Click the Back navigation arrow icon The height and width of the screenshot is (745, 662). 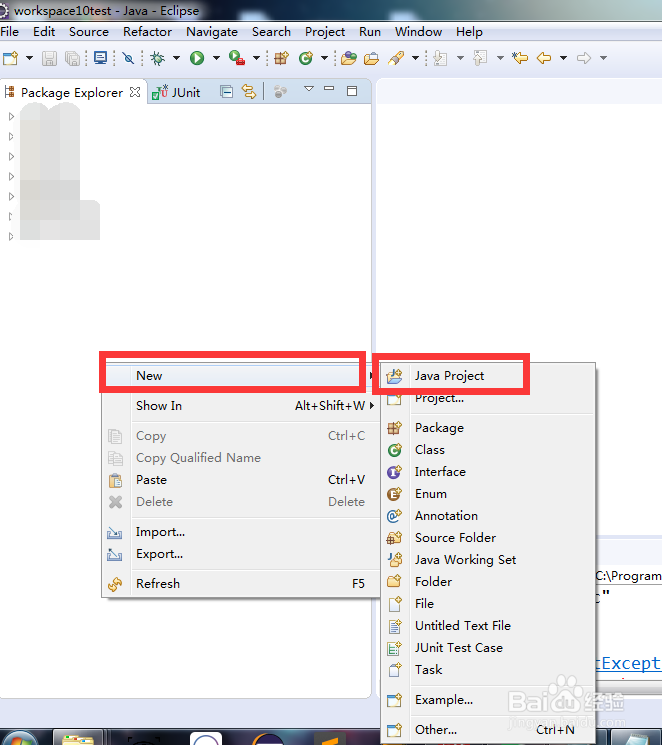click(544, 58)
